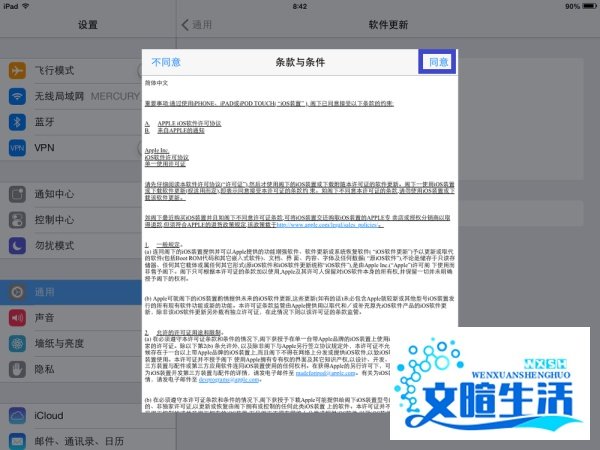The height and width of the screenshot is (450, 600).
Task: Select the 控制中心 row label
Action: tap(54, 220)
